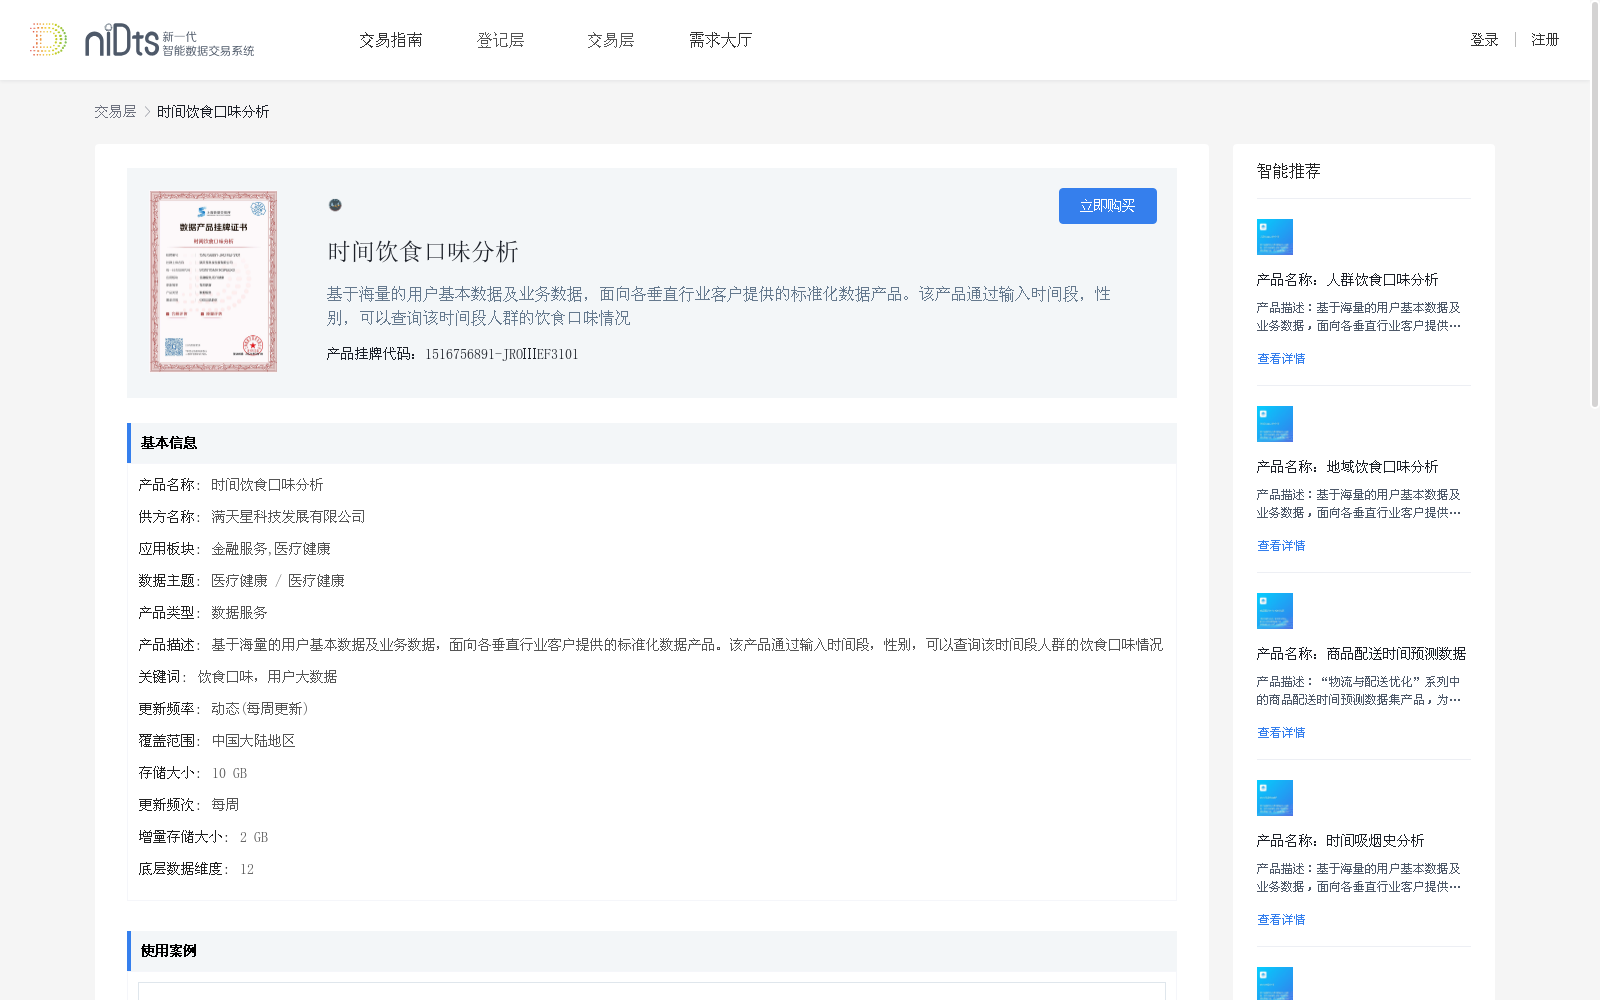Click the 登录 login link

tap(1484, 40)
